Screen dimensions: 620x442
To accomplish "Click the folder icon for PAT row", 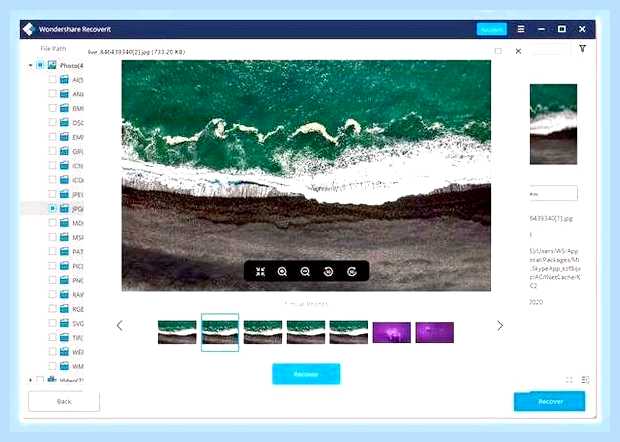I will 64,251.
